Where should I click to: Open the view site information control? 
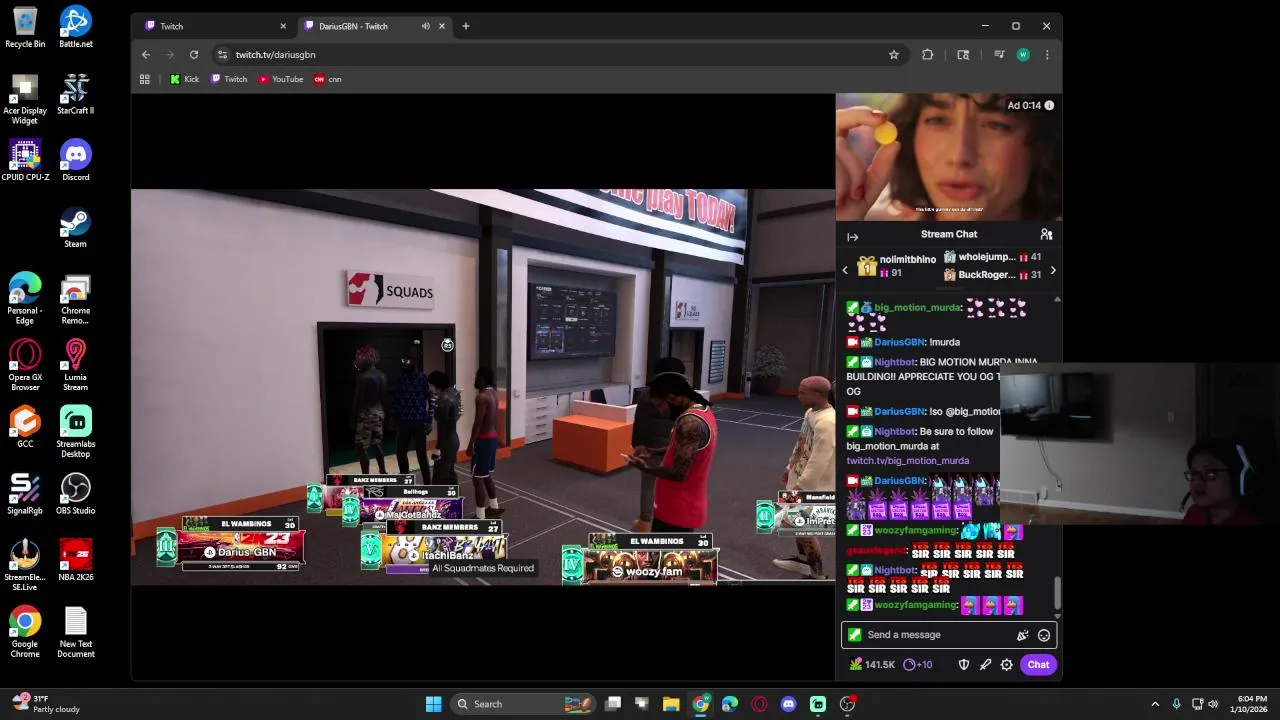click(222, 55)
